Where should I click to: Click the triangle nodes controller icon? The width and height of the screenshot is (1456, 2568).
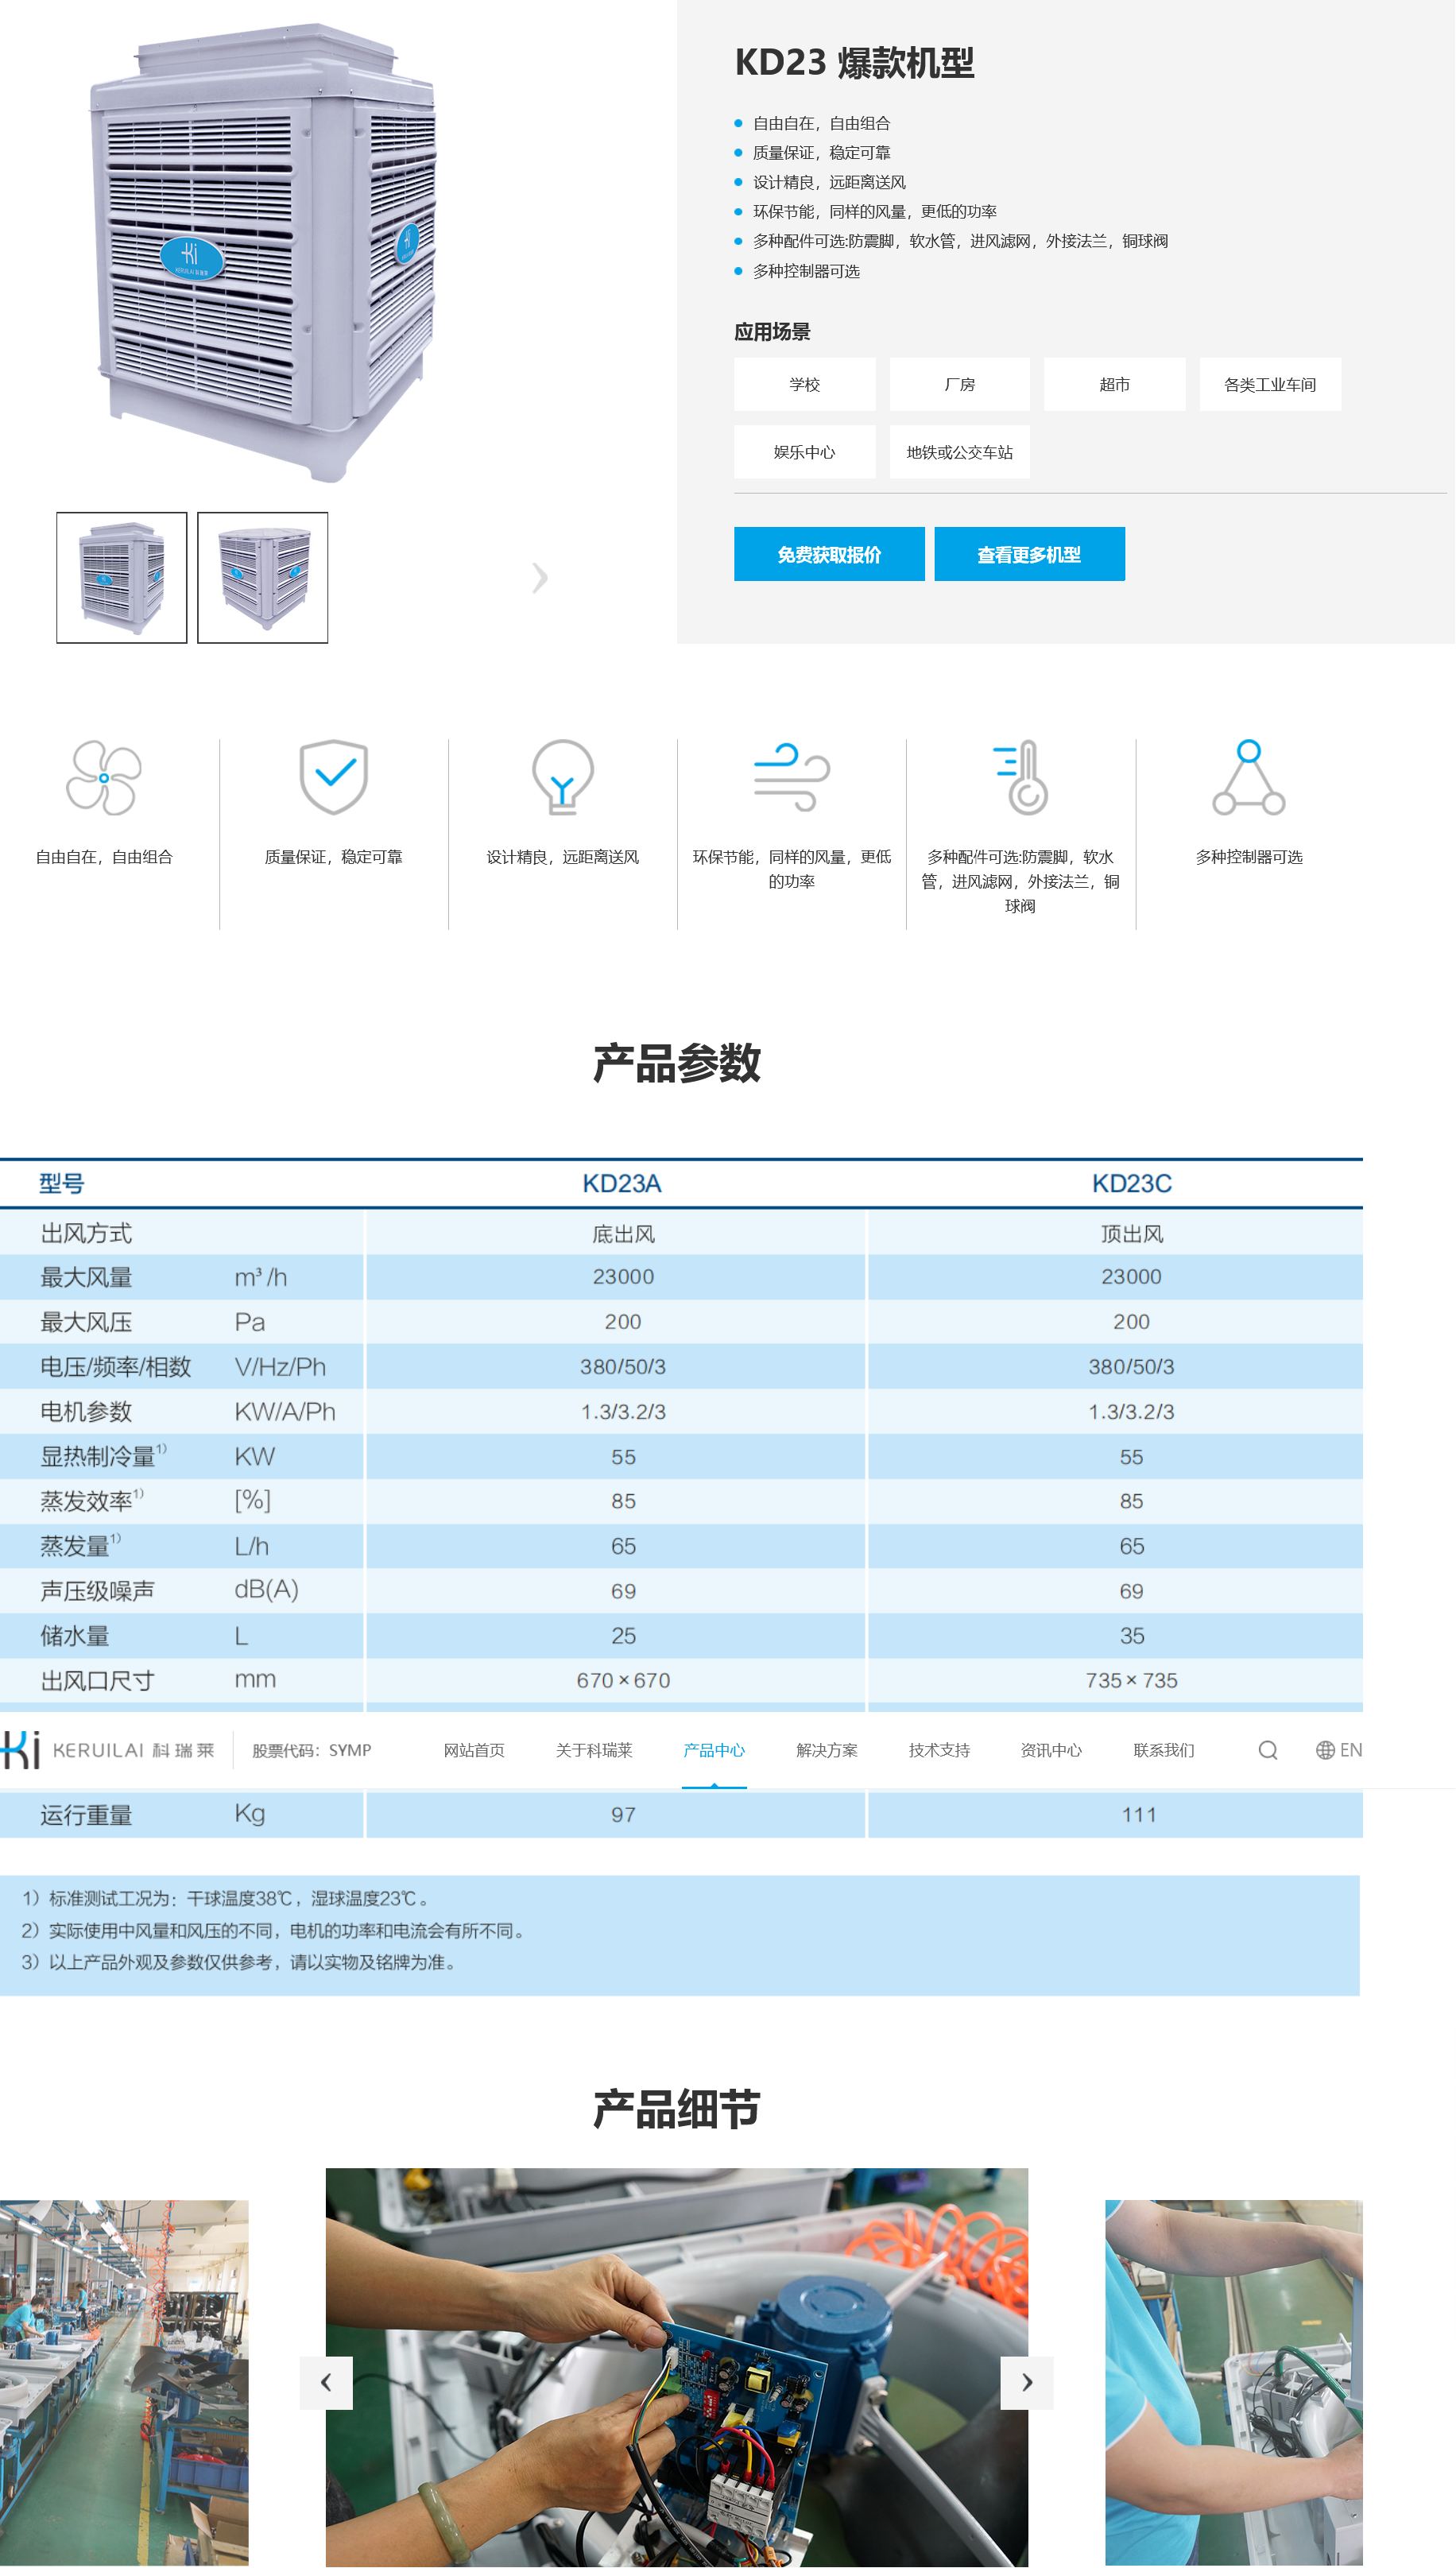coord(1248,777)
